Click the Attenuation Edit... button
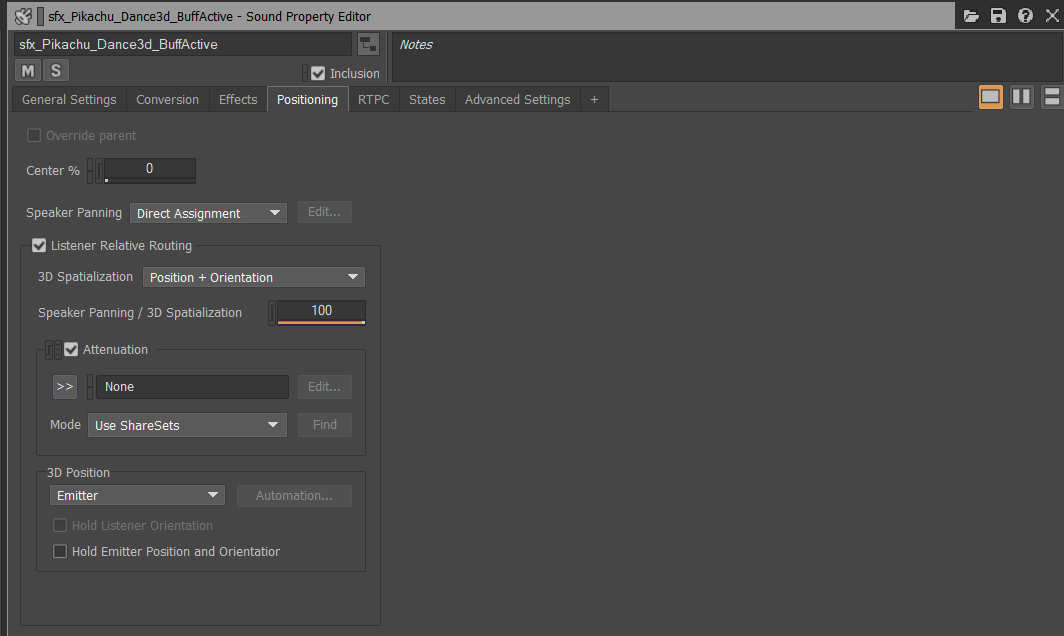The image size is (1064, 636). [324, 387]
